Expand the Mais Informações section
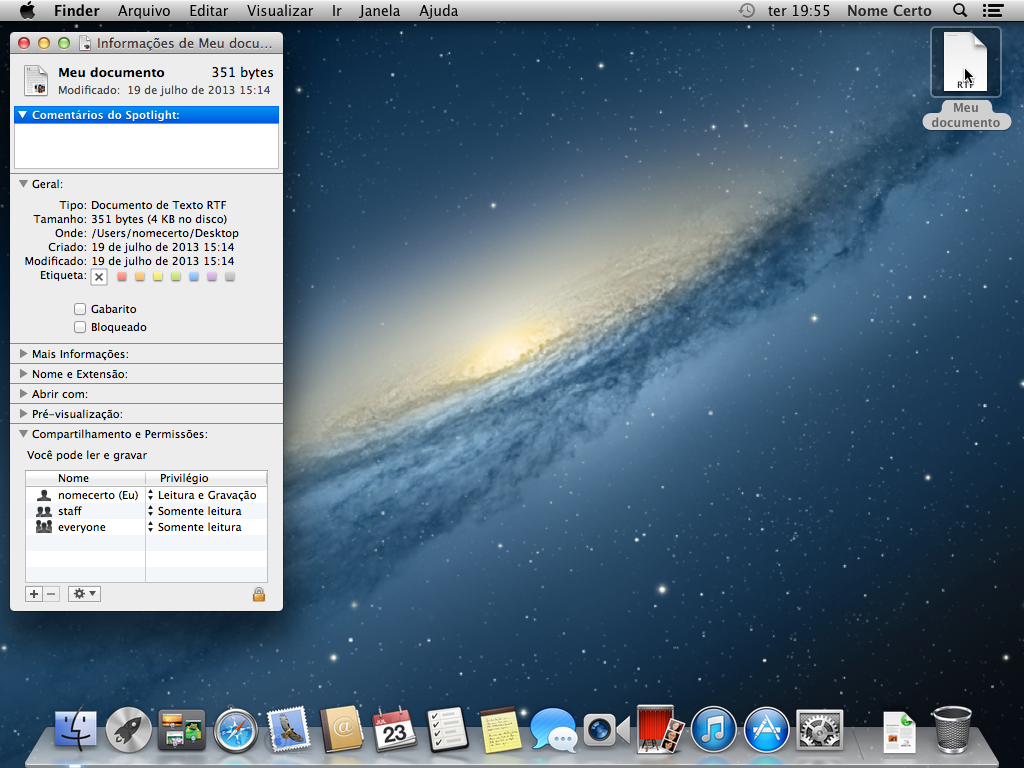The image size is (1024, 768). coord(23,354)
